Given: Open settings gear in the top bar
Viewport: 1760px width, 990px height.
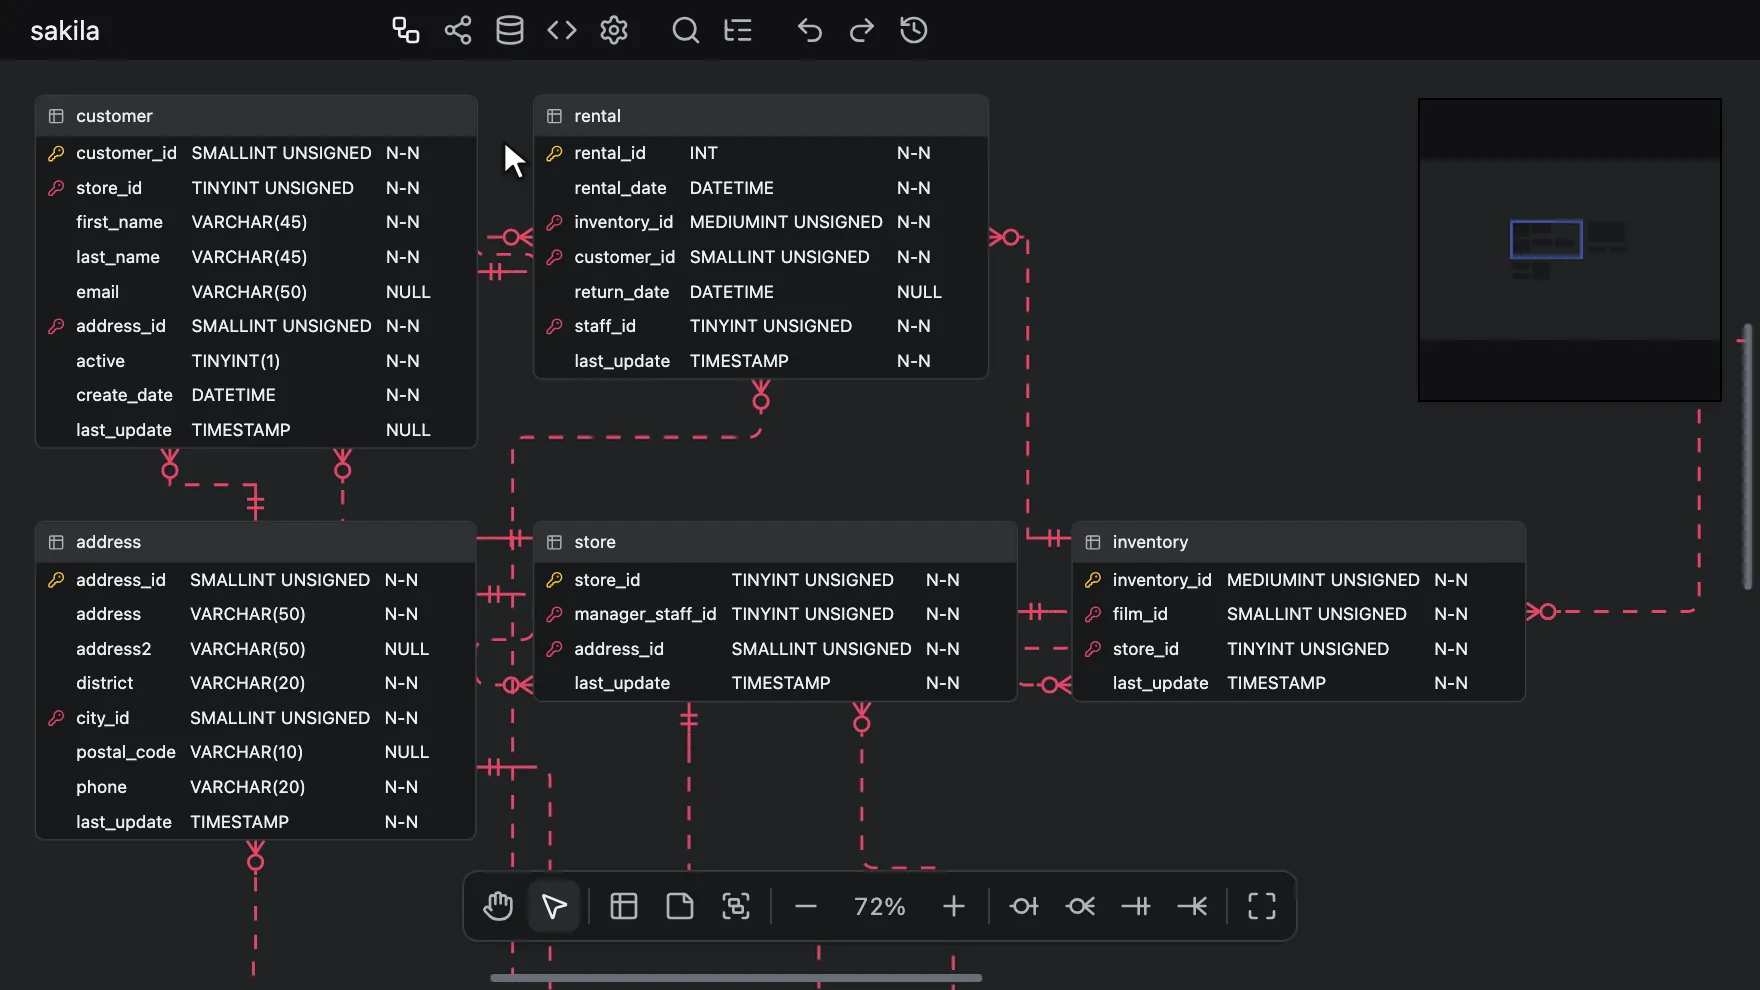Looking at the screenshot, I should (x=614, y=30).
